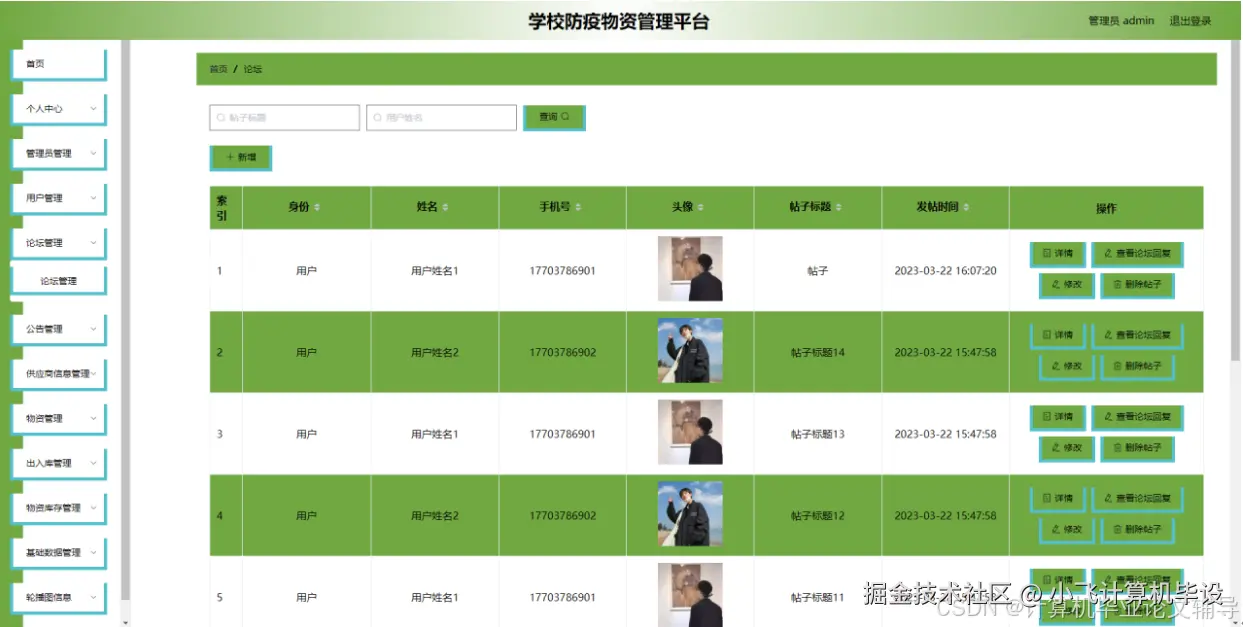Open the 论坛管理 submenu item
Screen dimensions: 1243x627
pyautogui.click(x=59, y=281)
